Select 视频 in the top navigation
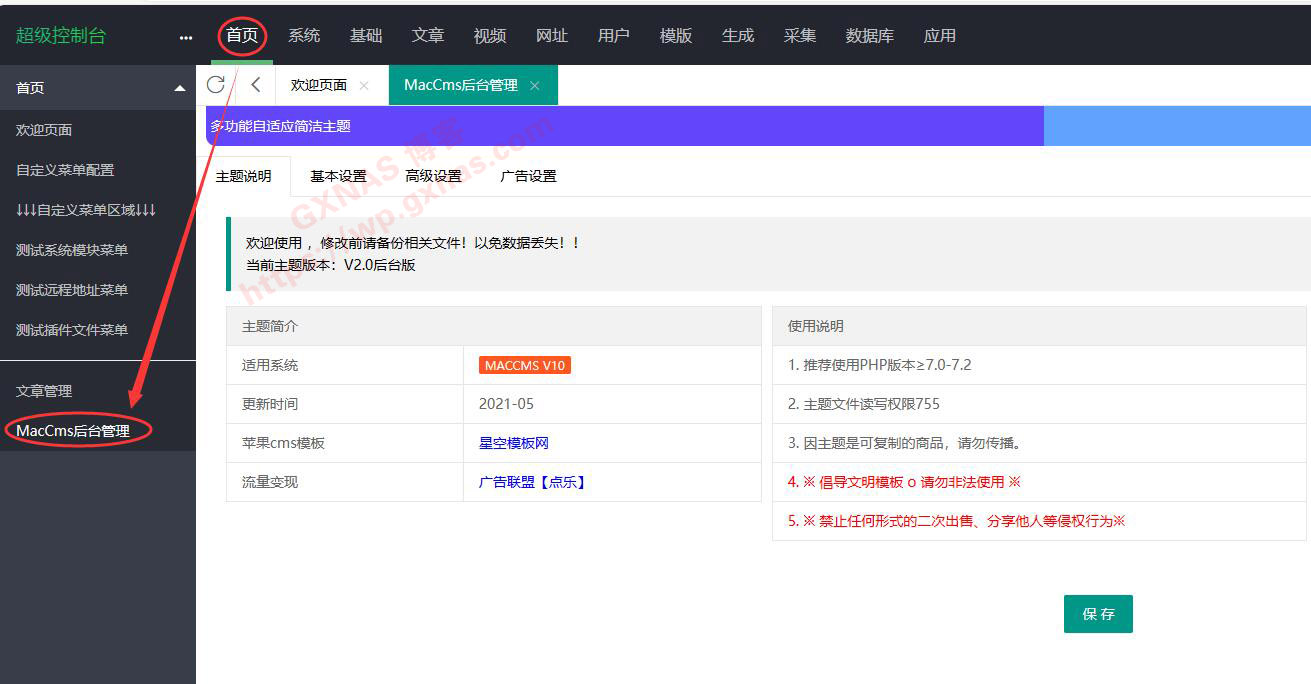The image size is (1311, 684). coord(490,36)
